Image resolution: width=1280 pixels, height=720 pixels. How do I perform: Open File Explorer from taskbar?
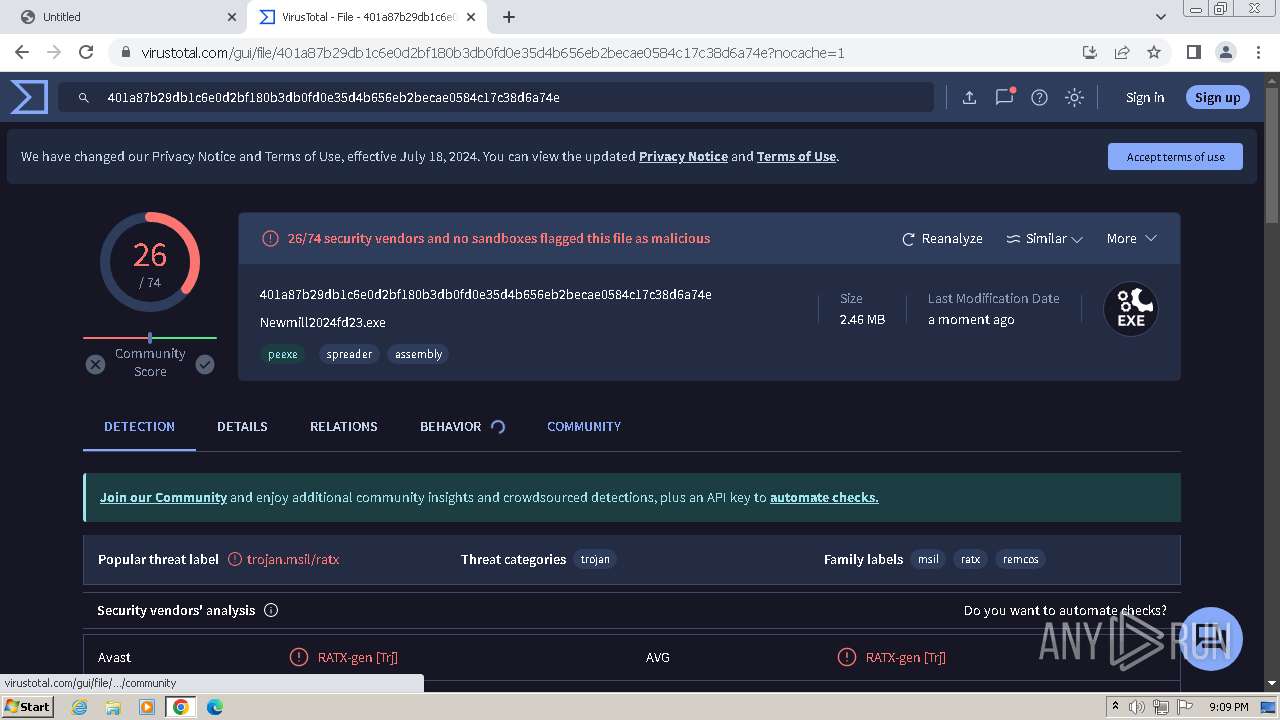tap(113, 707)
